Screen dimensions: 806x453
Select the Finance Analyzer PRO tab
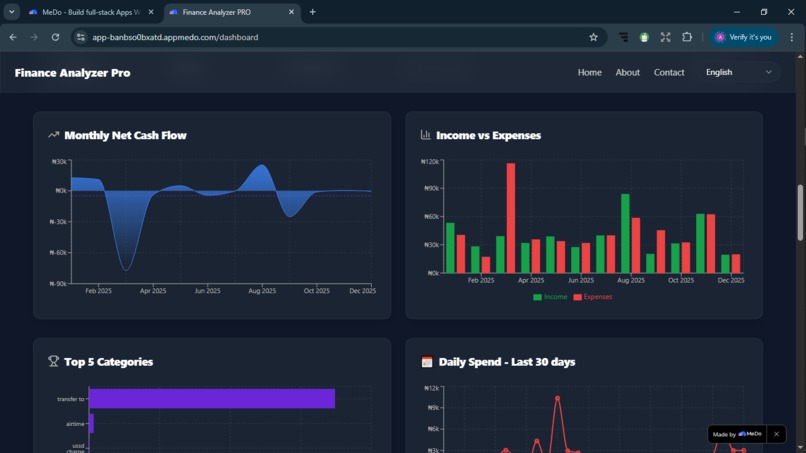(x=232, y=12)
